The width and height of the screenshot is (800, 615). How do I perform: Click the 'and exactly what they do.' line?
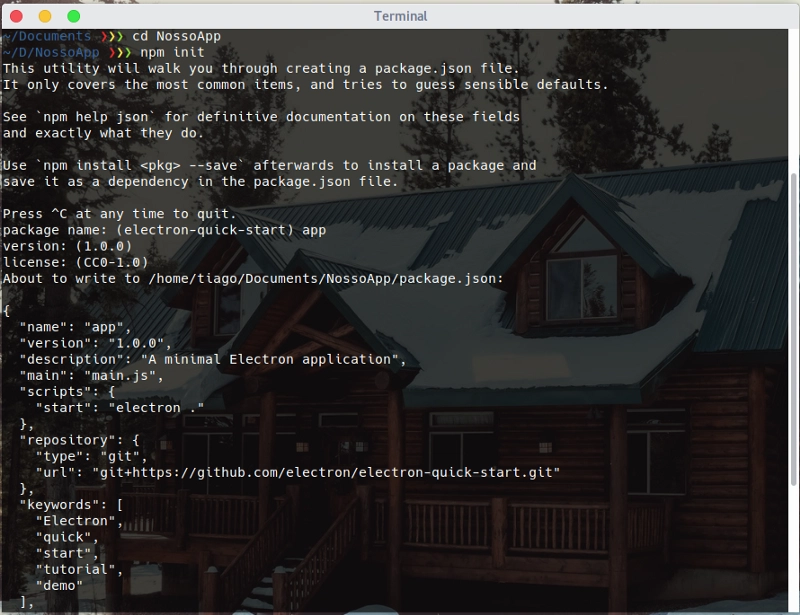coord(104,133)
